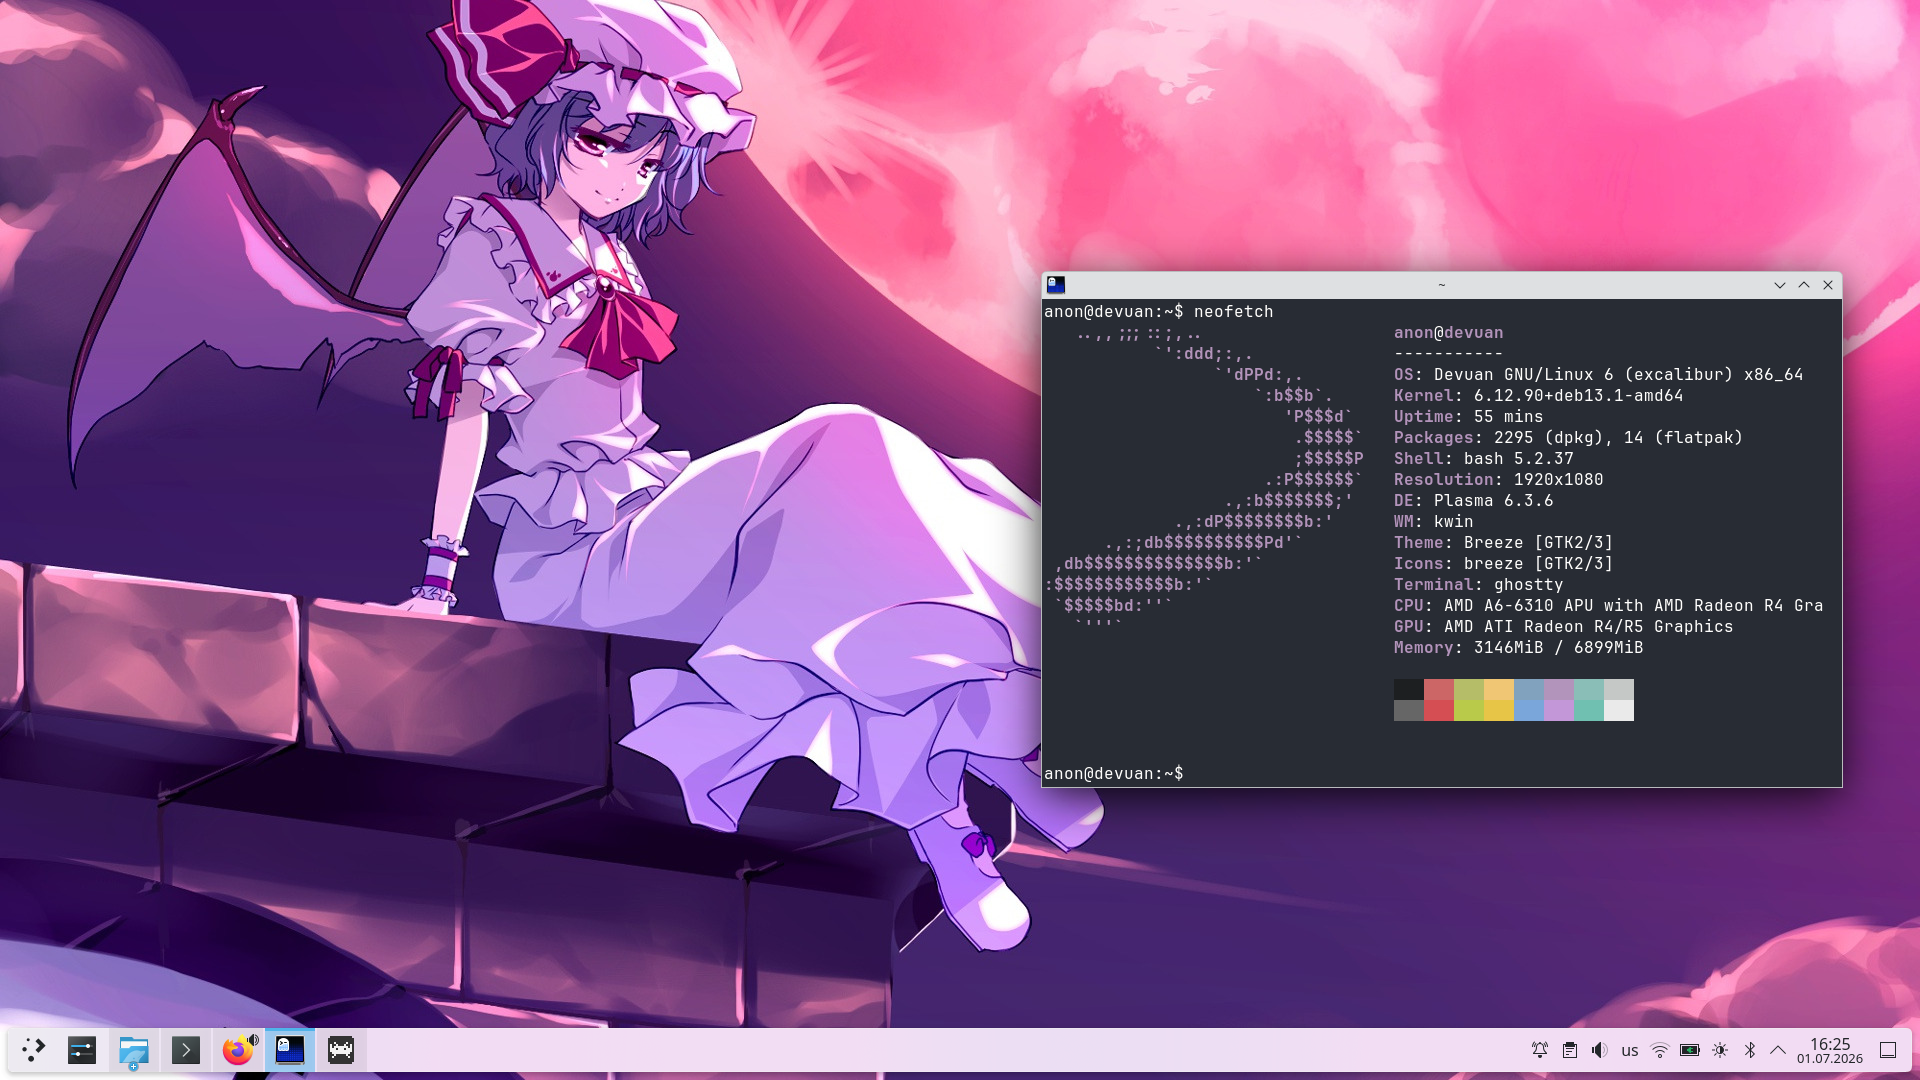
Task: Minimize the Ghostty terminal window
Action: point(1780,285)
